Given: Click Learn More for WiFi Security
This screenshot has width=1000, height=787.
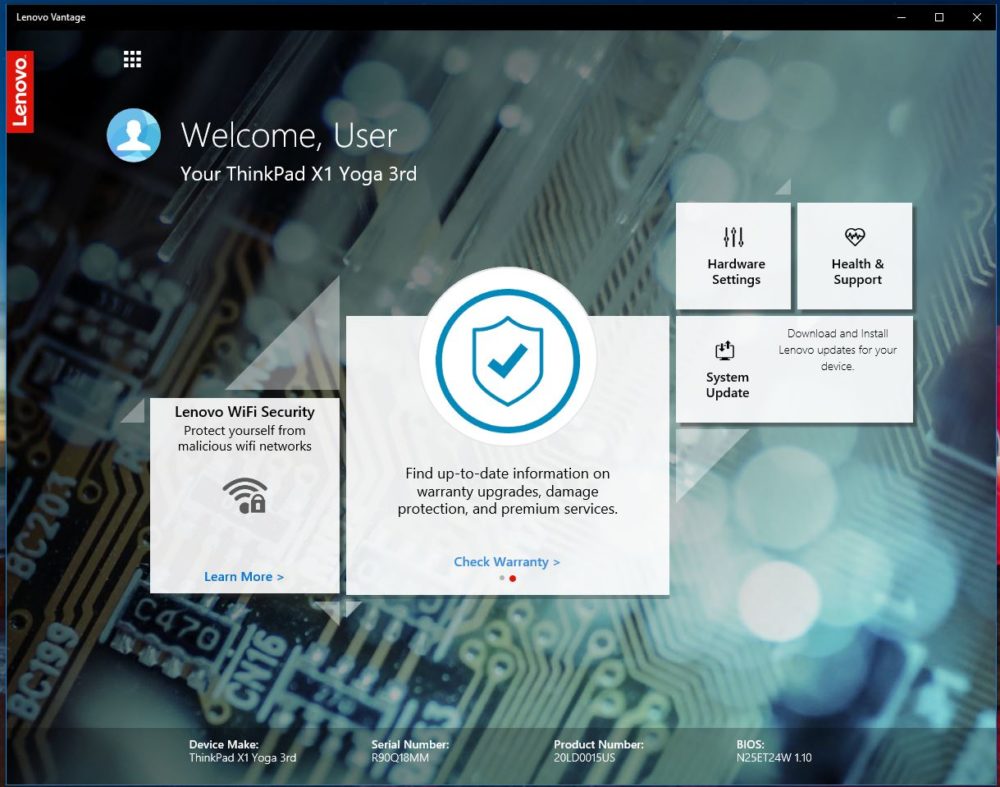Looking at the screenshot, I should tap(244, 577).
